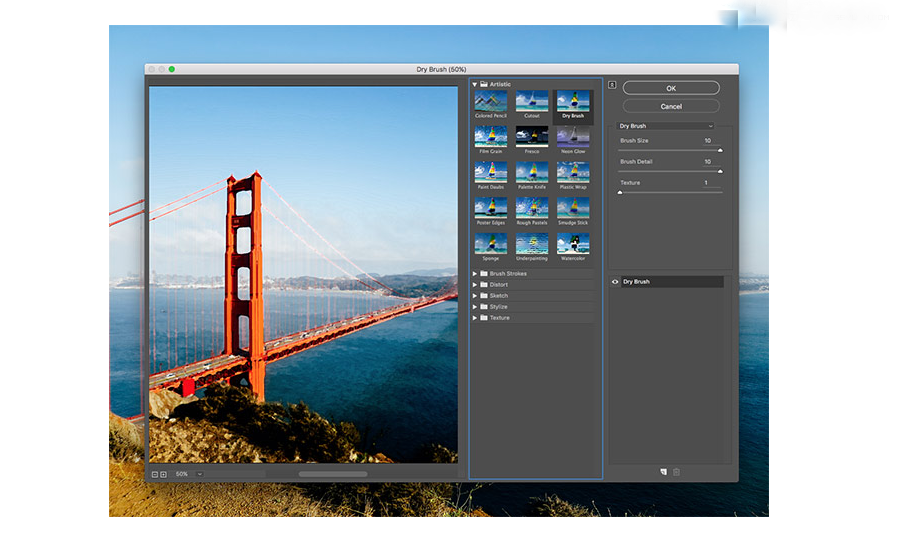Viewport: 900px width, 546px height.
Task: Click the delete effect layer trash icon
Action: coord(676,471)
